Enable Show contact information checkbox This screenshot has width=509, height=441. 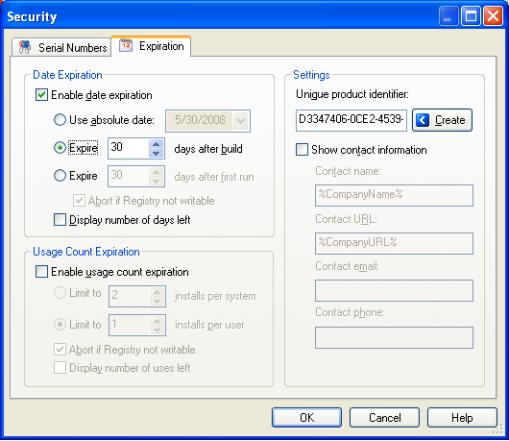pos(302,149)
